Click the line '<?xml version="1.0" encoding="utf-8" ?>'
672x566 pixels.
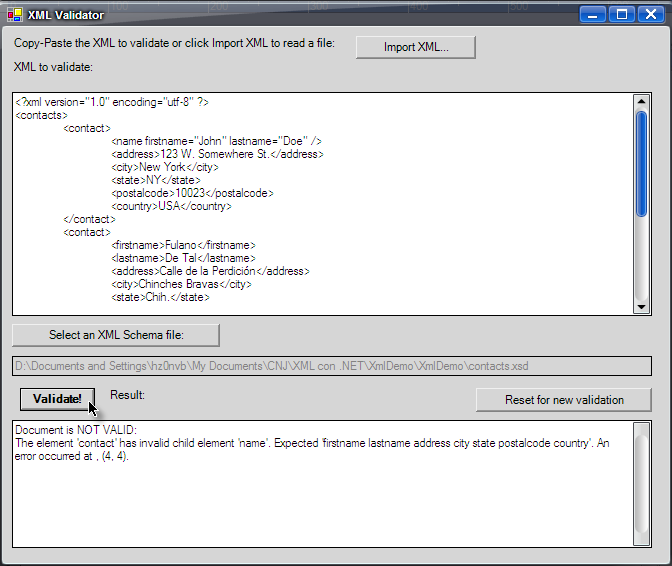112,102
